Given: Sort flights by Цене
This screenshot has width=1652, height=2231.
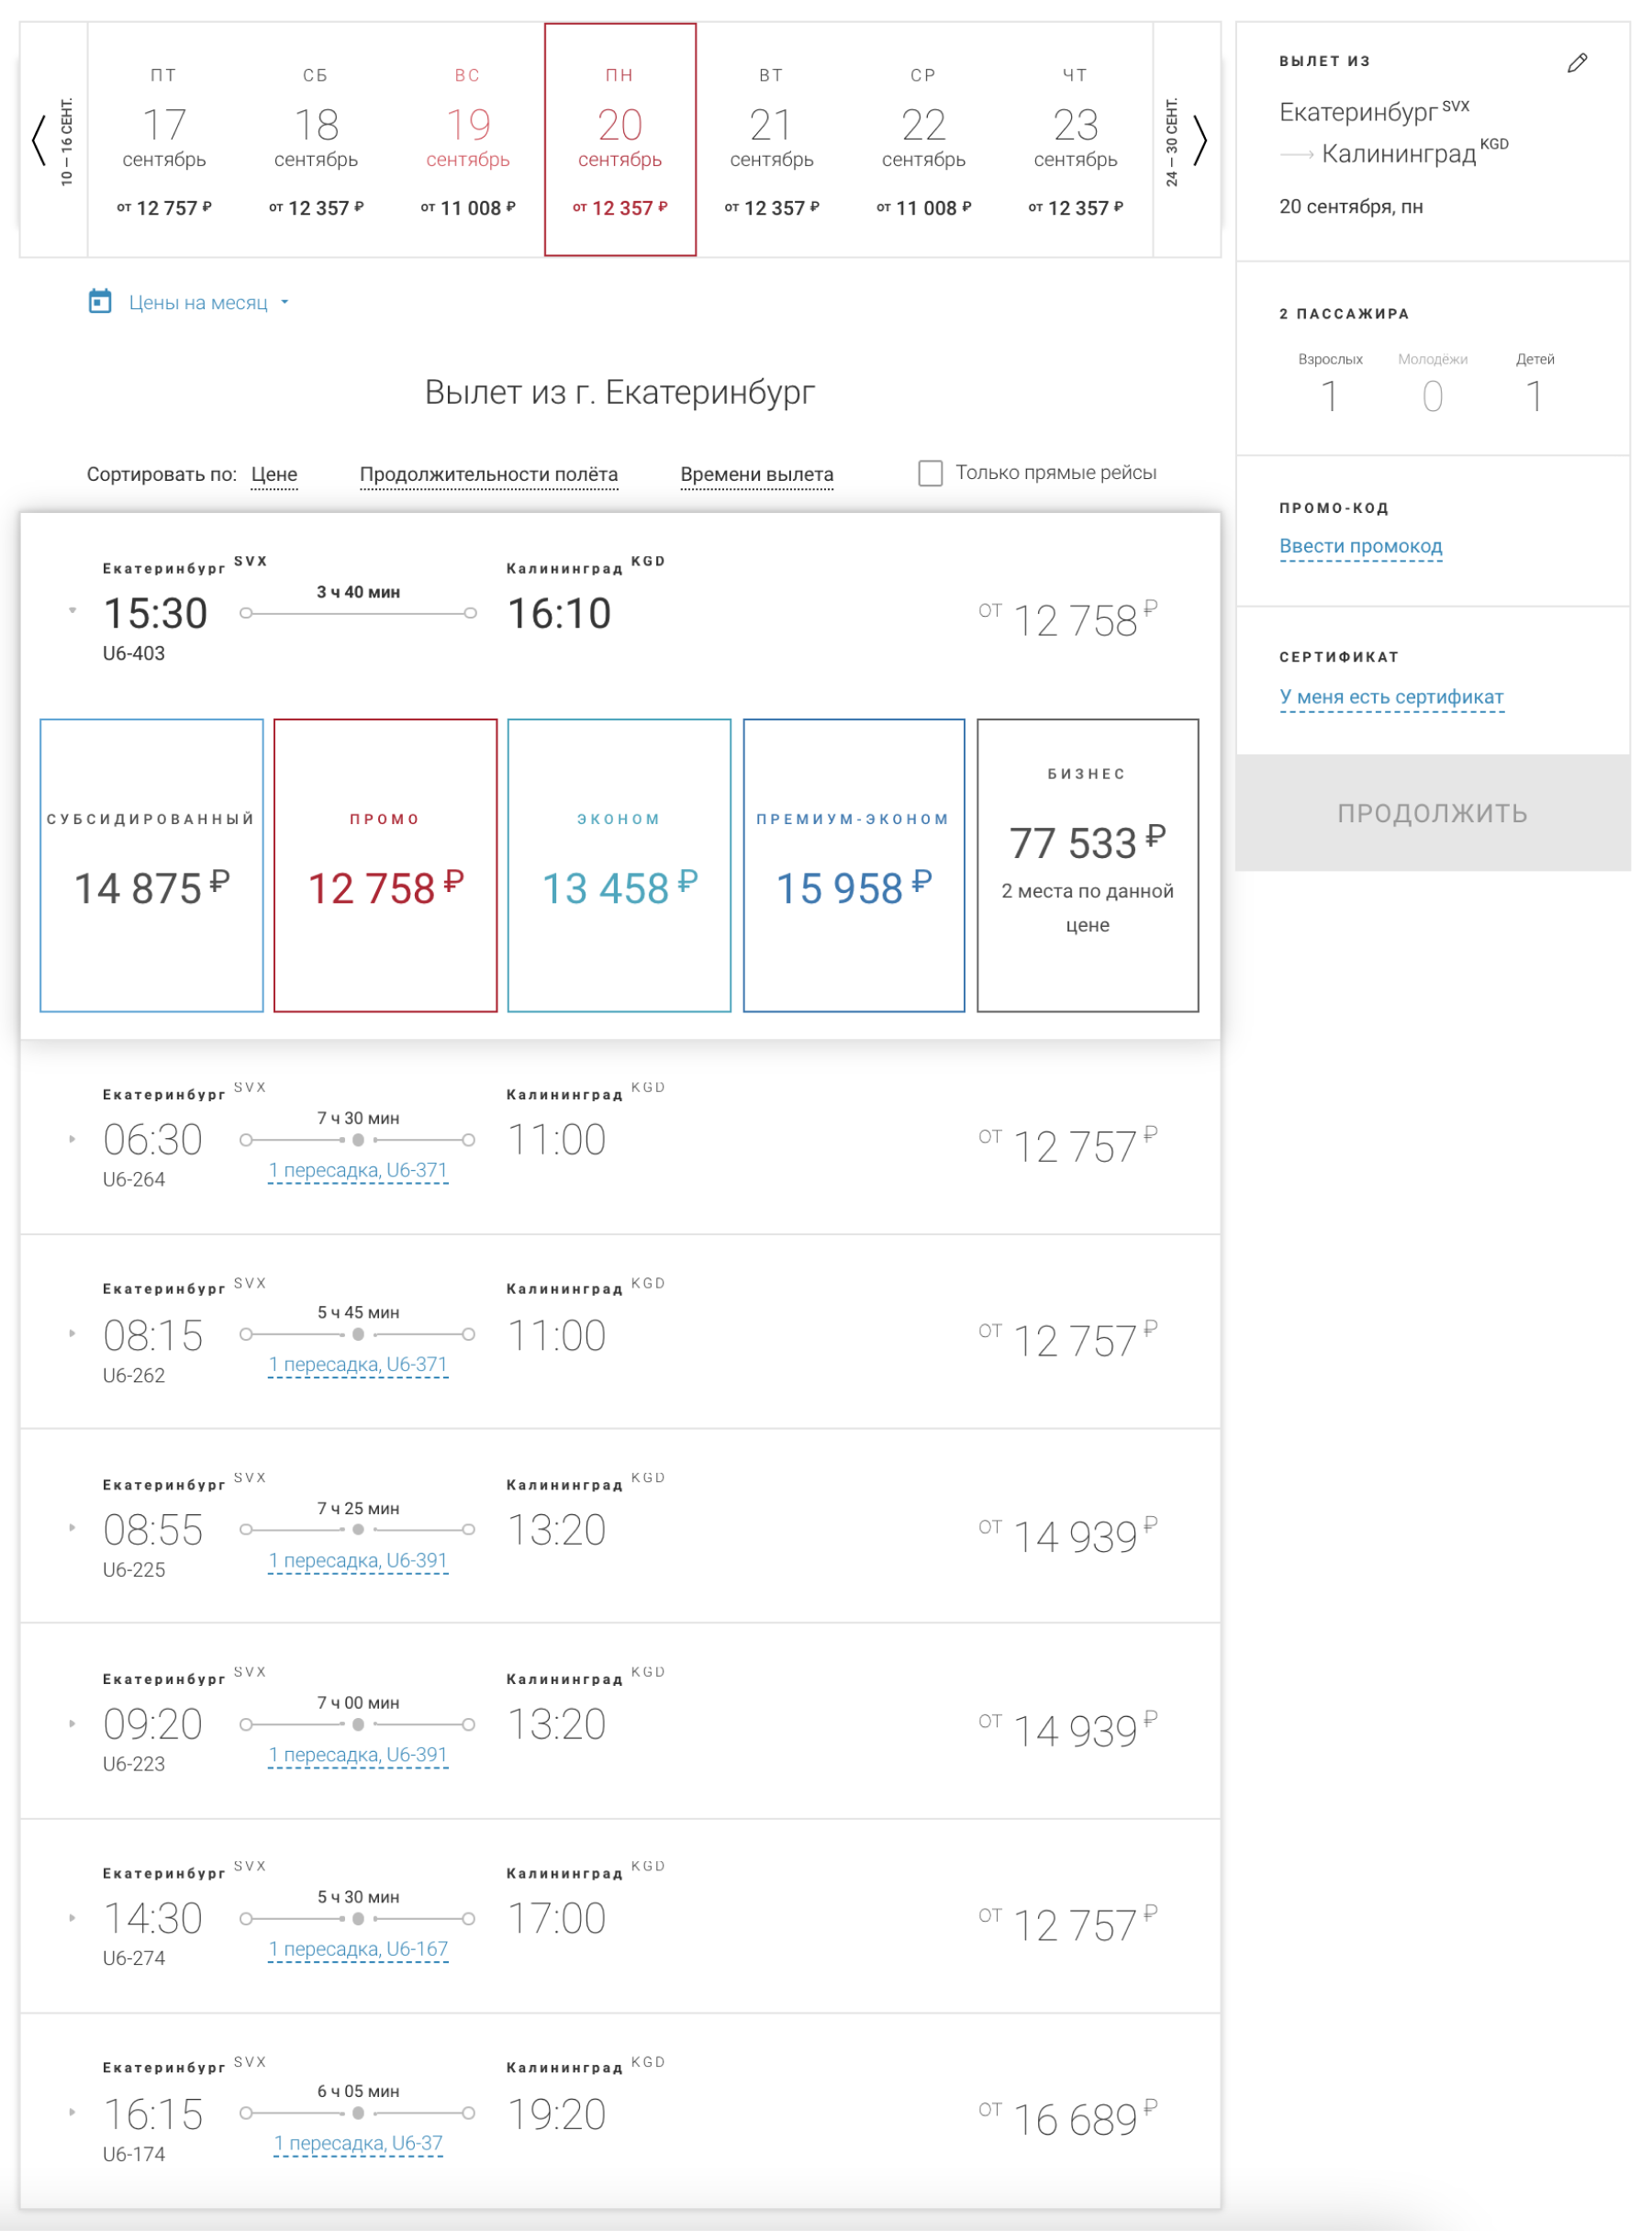Looking at the screenshot, I should click(274, 474).
